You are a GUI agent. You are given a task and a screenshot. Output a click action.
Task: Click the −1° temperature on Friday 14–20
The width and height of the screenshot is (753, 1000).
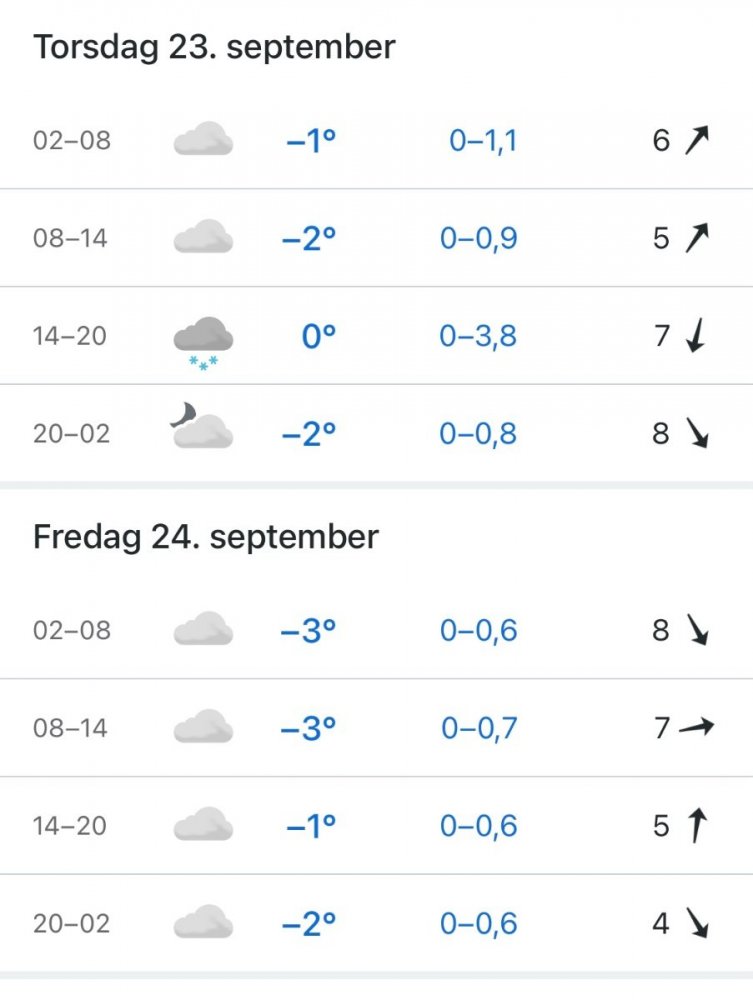pos(310,826)
